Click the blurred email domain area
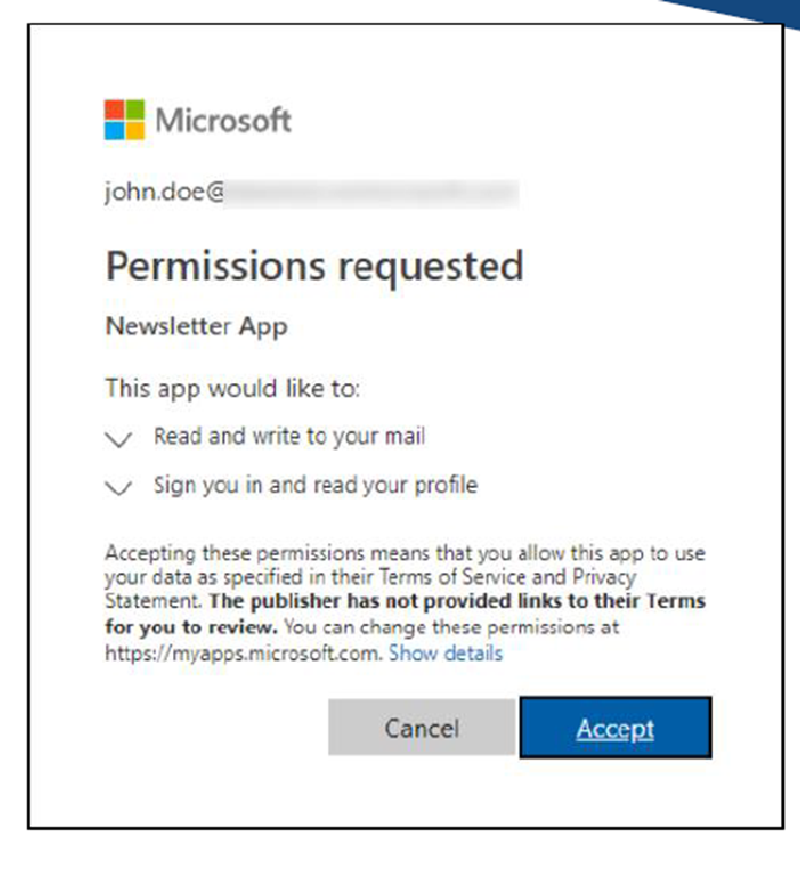Viewport: 800px width, 886px height. (371, 193)
